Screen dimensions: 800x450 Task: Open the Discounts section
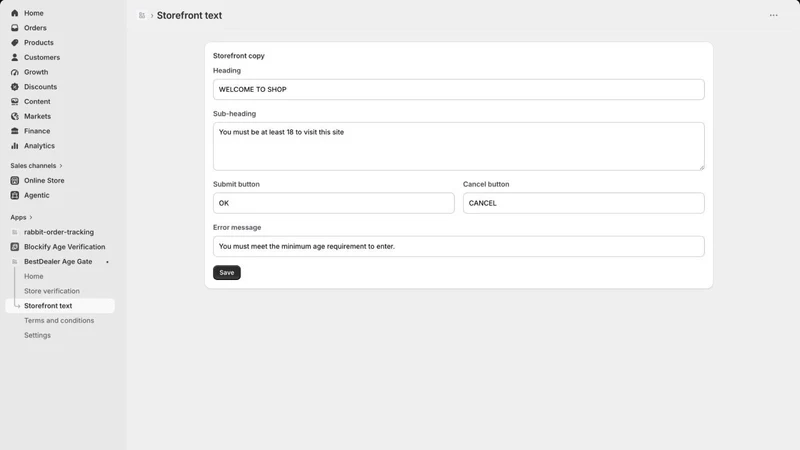click(x=40, y=87)
